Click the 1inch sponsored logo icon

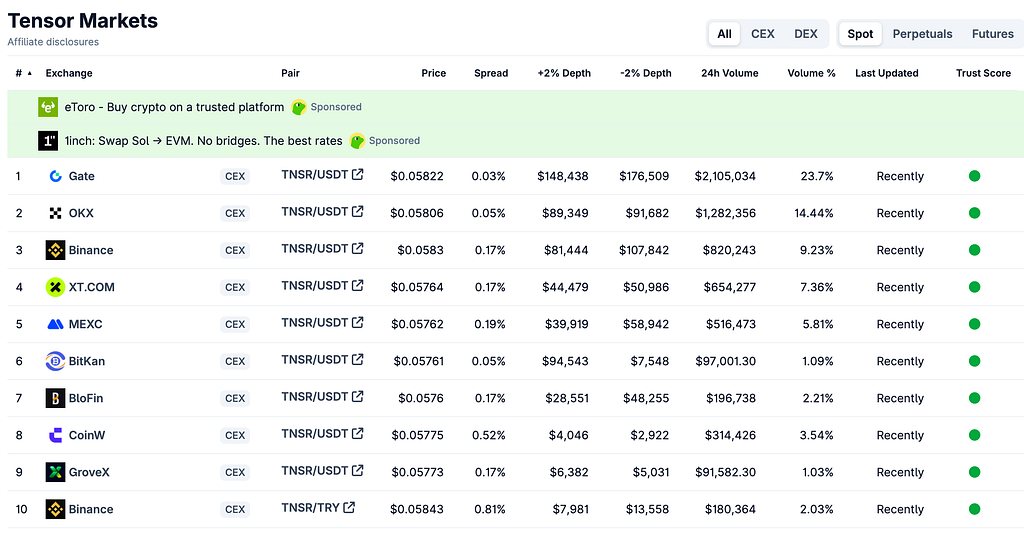pyautogui.click(x=48, y=140)
